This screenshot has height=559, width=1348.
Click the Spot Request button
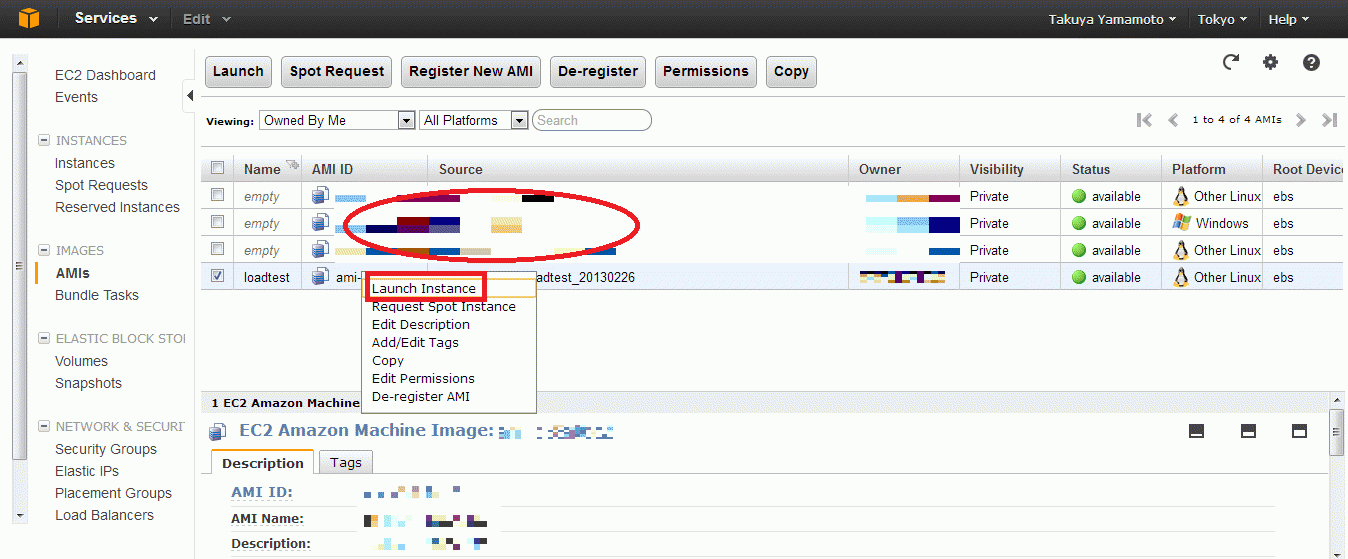click(337, 71)
